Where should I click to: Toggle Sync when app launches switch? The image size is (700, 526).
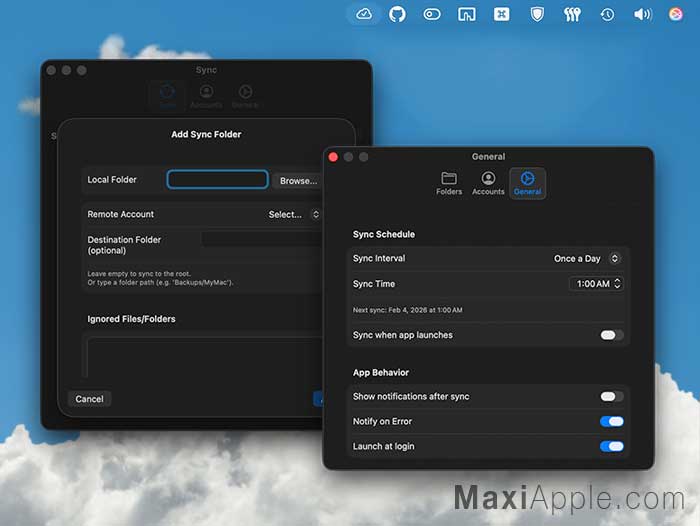click(x=612, y=335)
